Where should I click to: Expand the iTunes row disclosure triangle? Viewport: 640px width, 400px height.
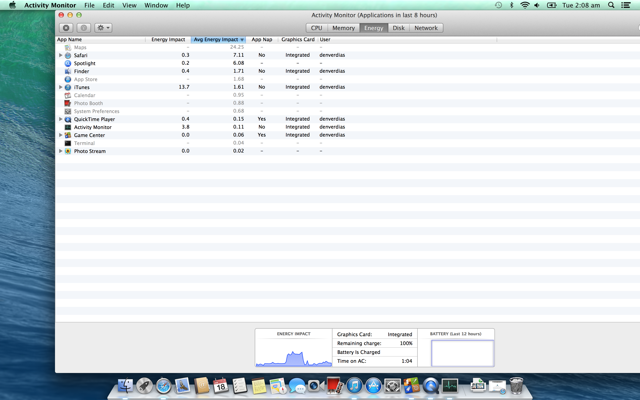click(60, 87)
